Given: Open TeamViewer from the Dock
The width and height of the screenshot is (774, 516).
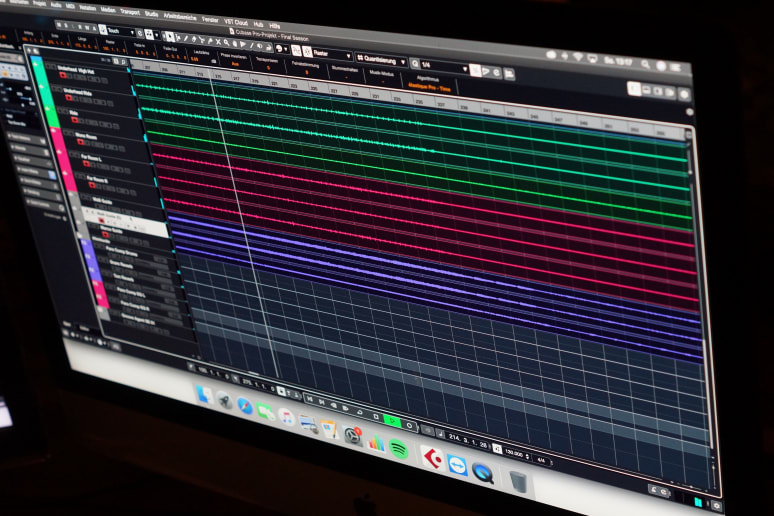Looking at the screenshot, I should 457,466.
